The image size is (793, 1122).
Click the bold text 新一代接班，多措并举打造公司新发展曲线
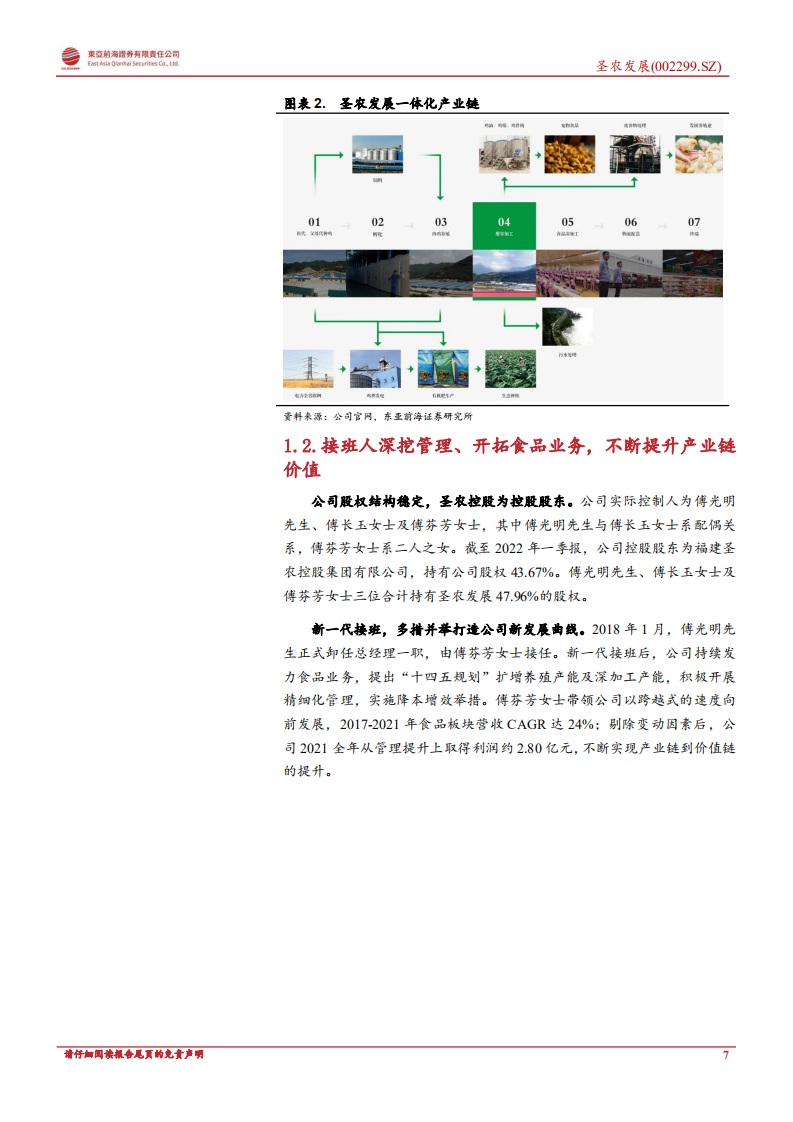pos(448,630)
